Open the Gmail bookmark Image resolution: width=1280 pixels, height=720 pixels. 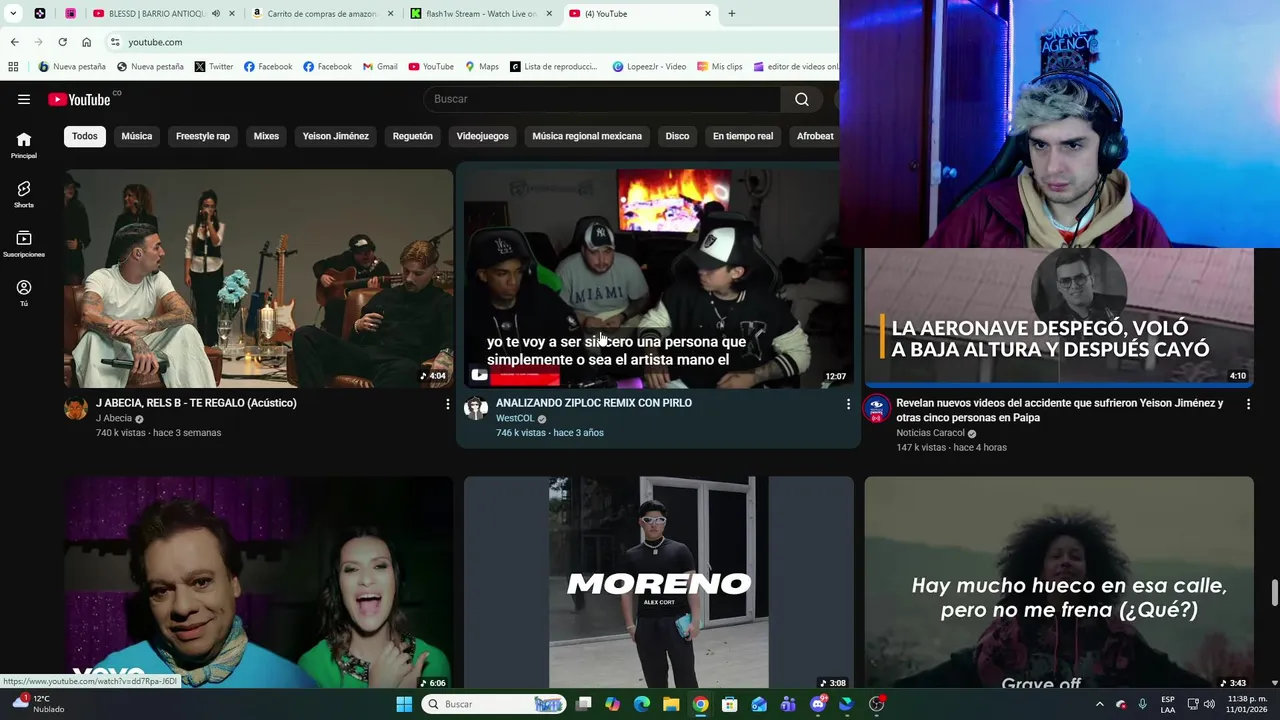pyautogui.click(x=380, y=67)
